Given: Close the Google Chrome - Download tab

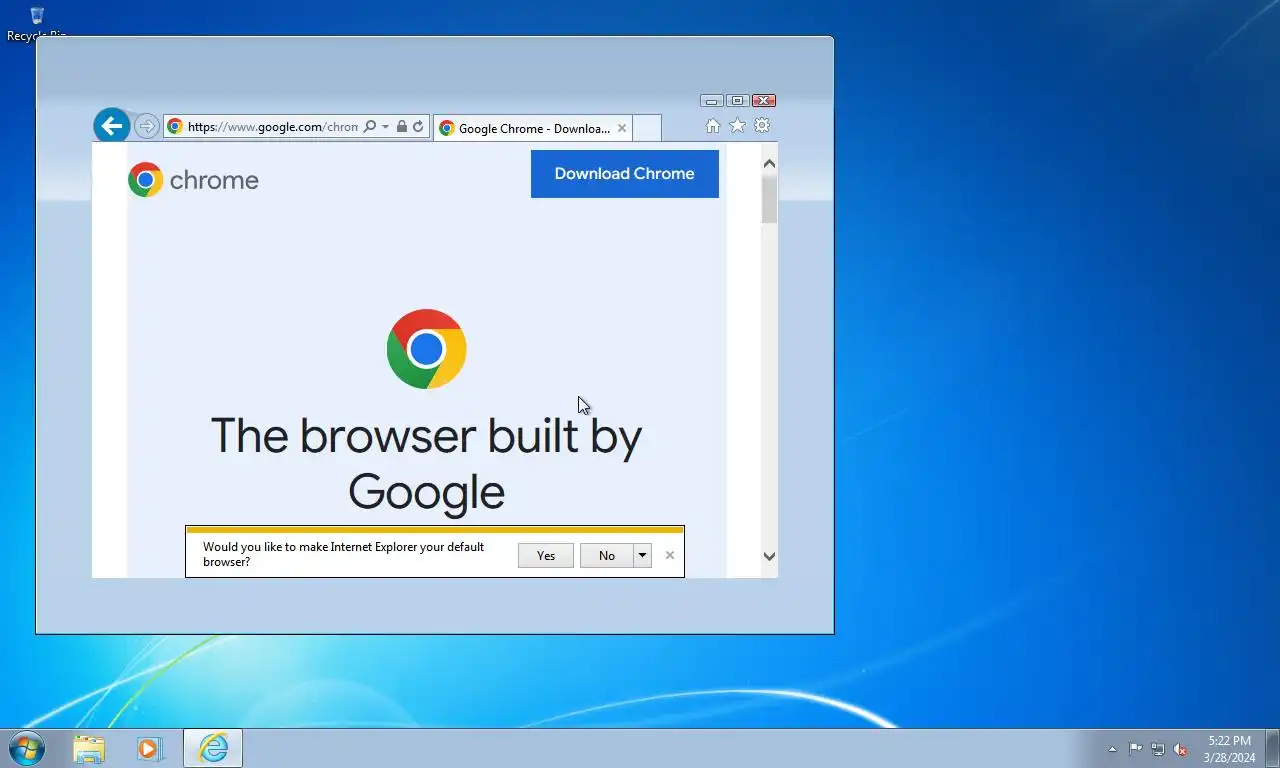Looking at the screenshot, I should tap(622, 128).
